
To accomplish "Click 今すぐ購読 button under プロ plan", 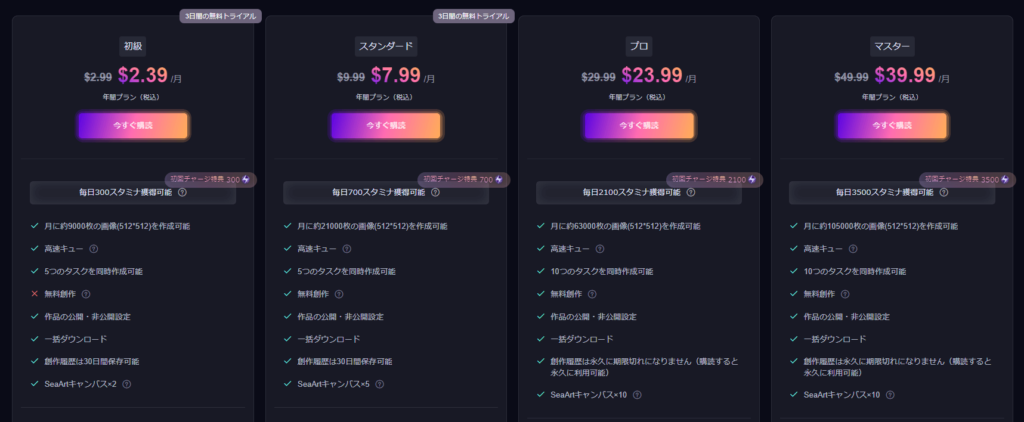I will (x=639, y=125).
